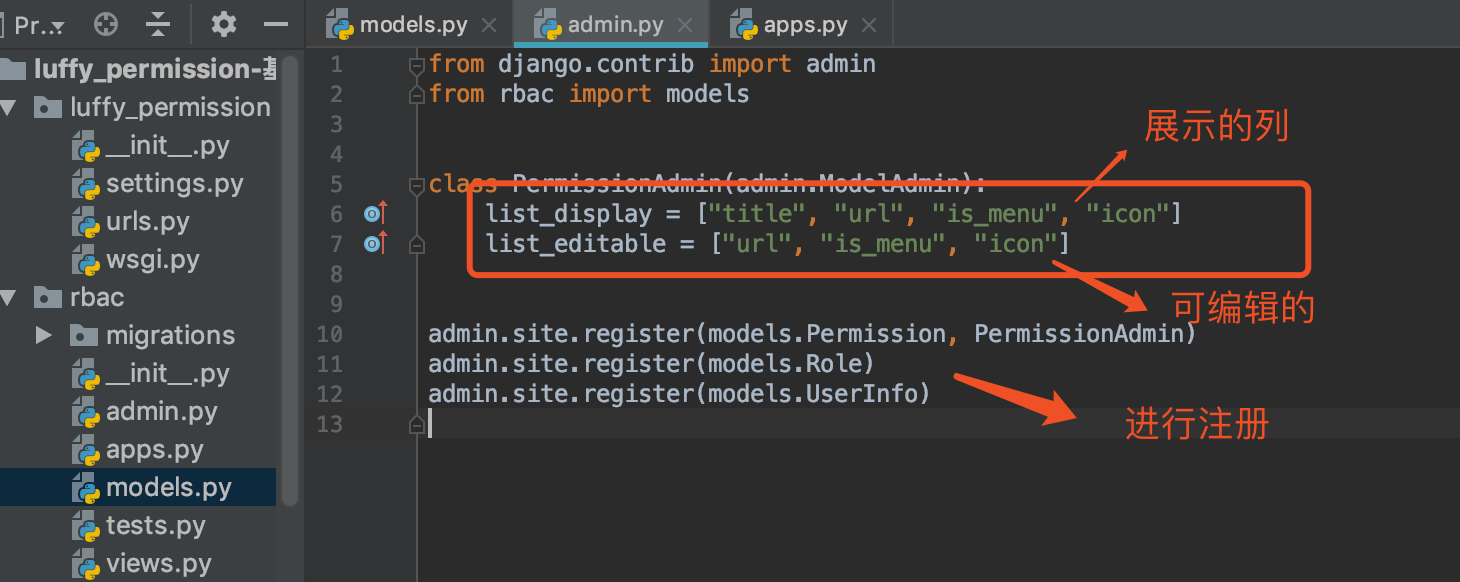Switch to the apps.py tab

804,25
